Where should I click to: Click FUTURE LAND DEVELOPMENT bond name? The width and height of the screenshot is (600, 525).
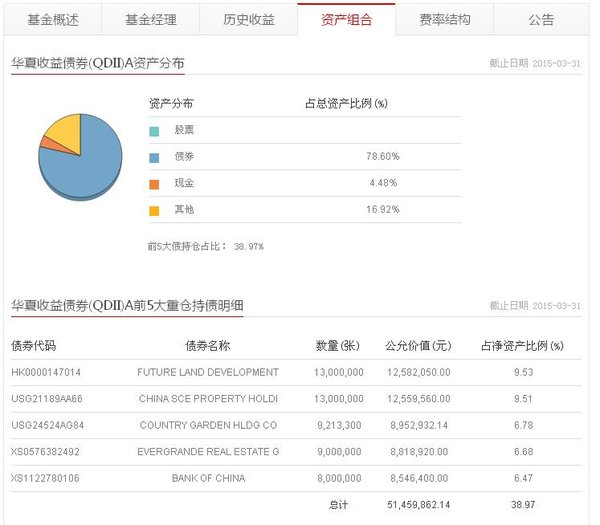(x=208, y=372)
